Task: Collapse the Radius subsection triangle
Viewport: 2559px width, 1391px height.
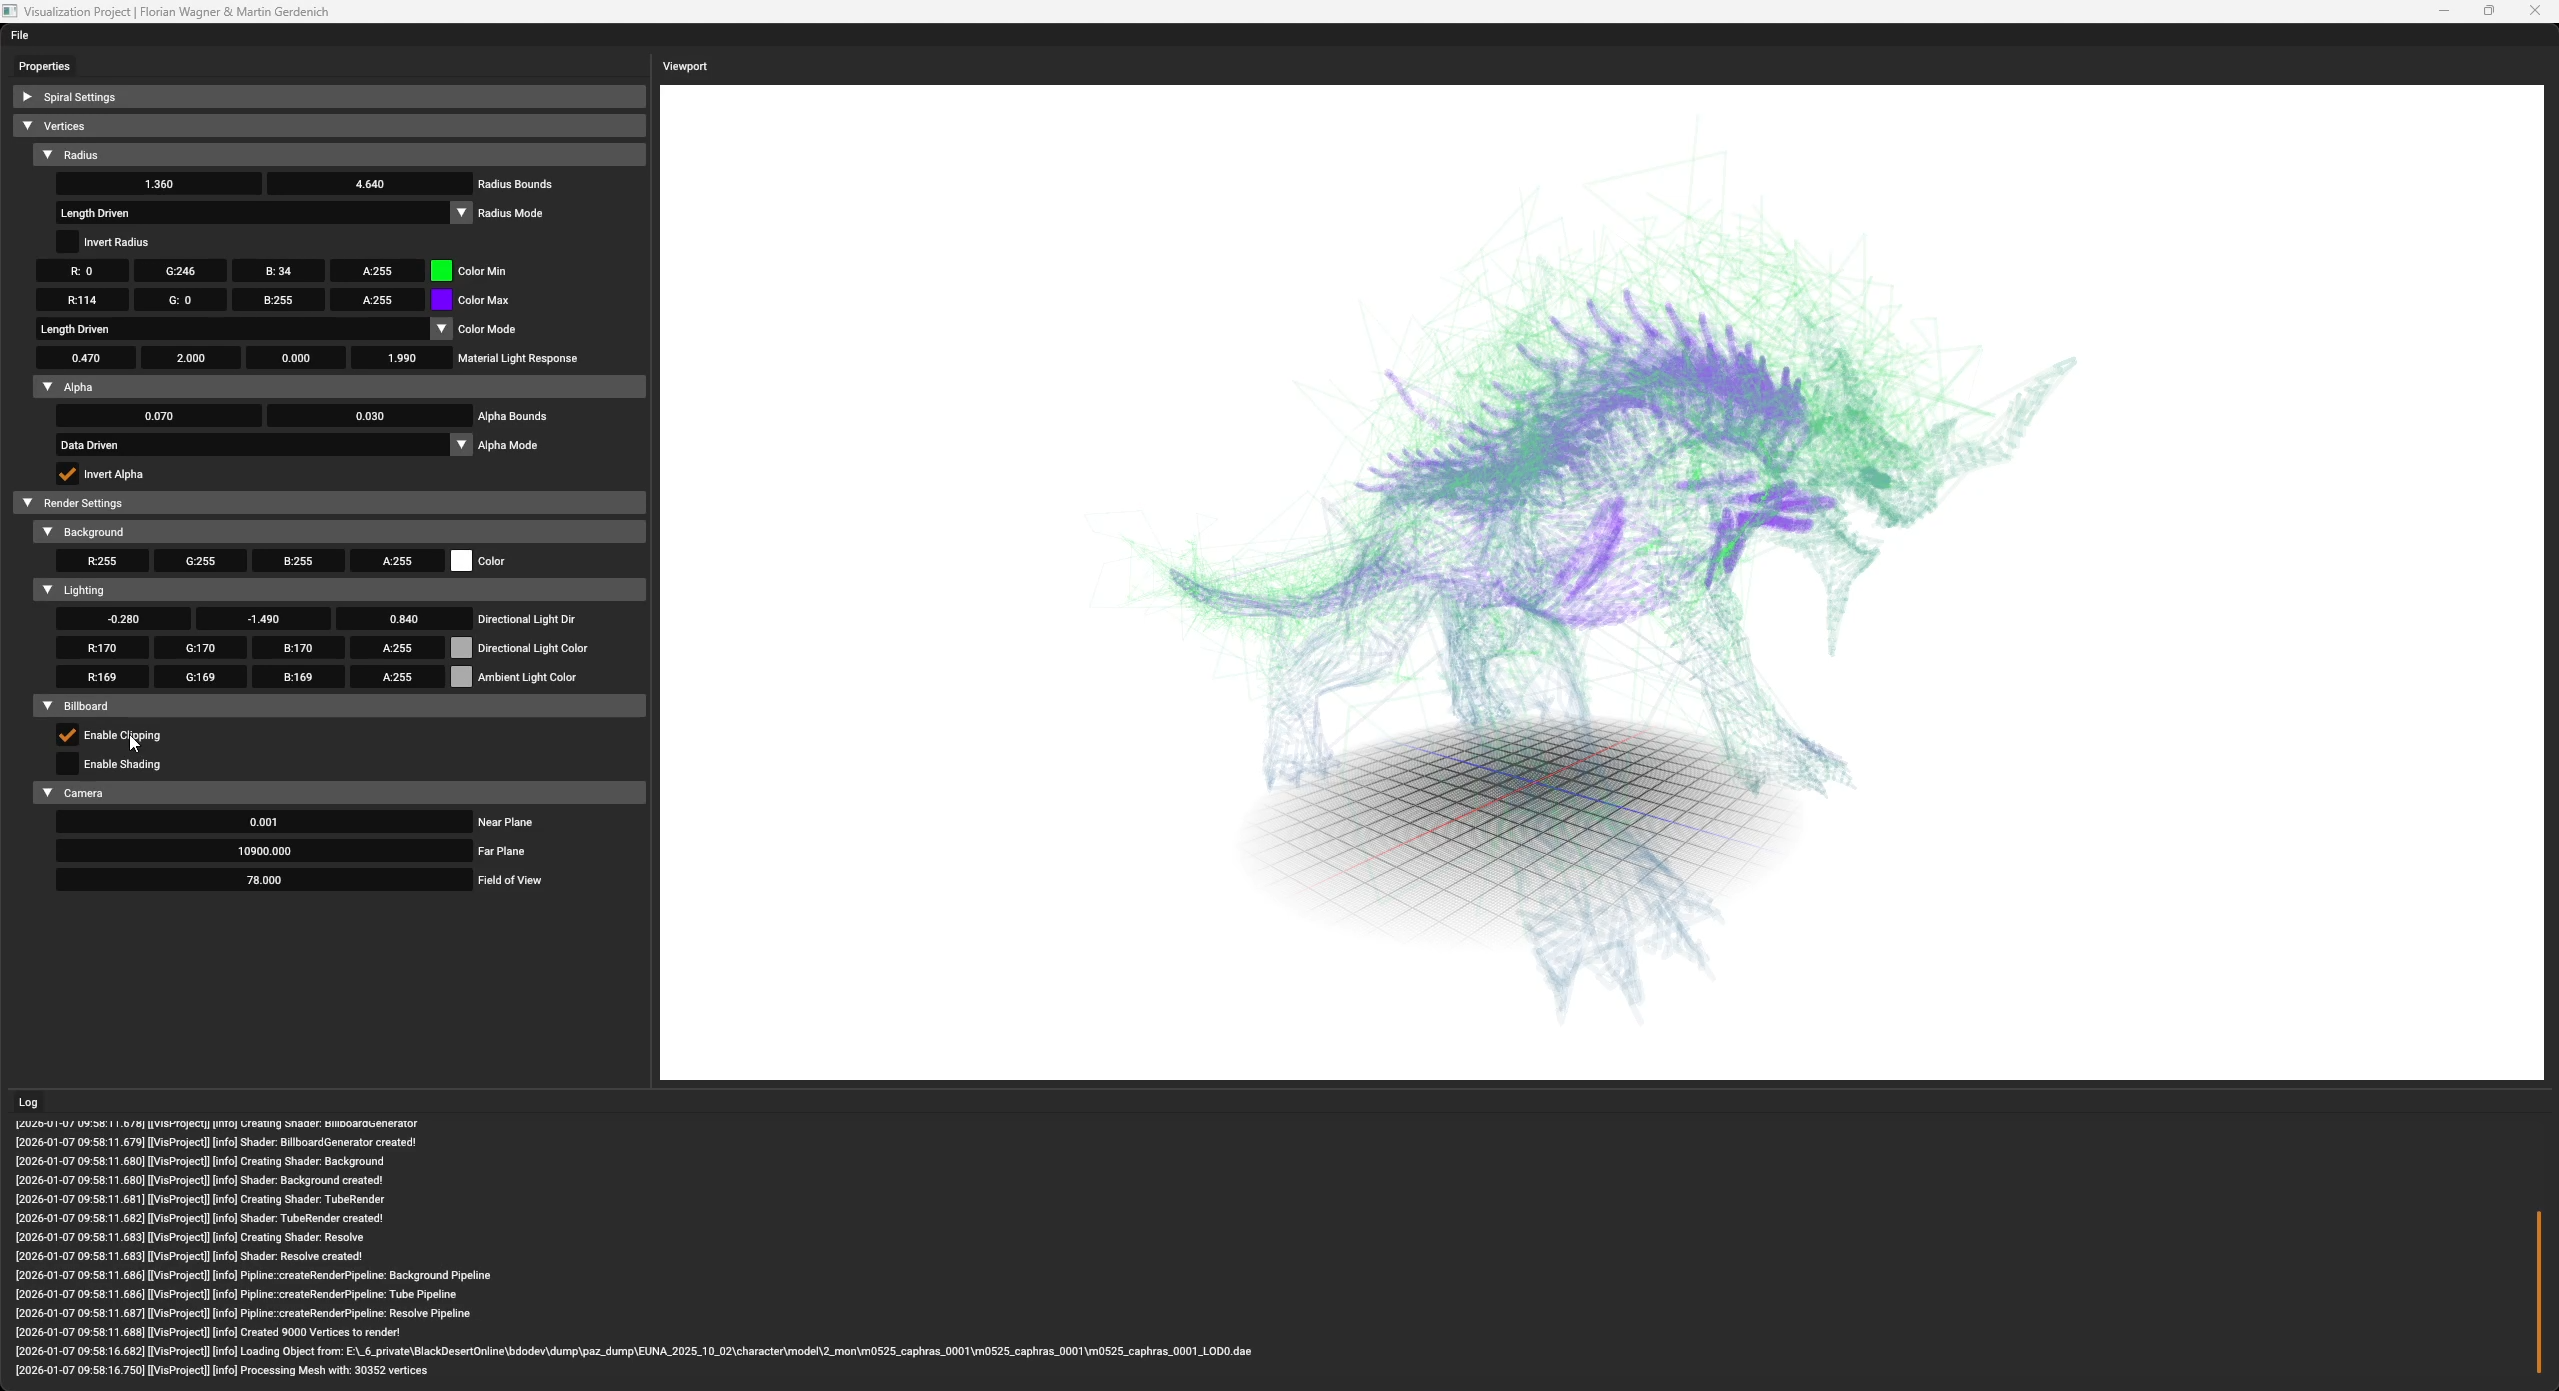Action: (47, 155)
